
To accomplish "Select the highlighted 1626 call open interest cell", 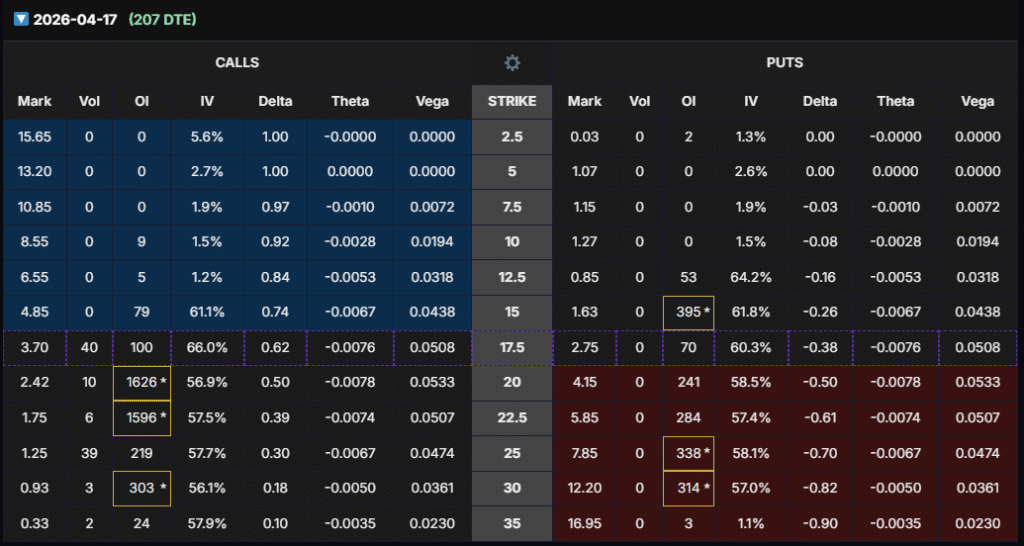I will coord(142,383).
